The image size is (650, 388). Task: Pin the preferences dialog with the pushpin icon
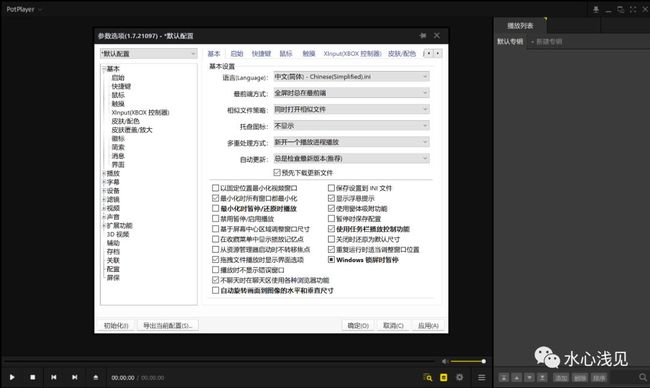423,36
